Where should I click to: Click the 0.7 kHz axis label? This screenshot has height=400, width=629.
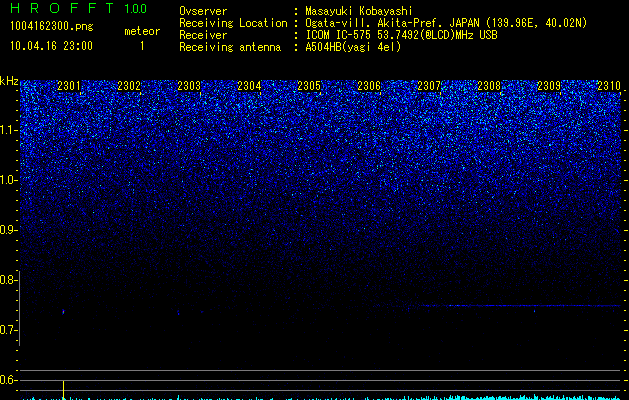tap(9, 330)
